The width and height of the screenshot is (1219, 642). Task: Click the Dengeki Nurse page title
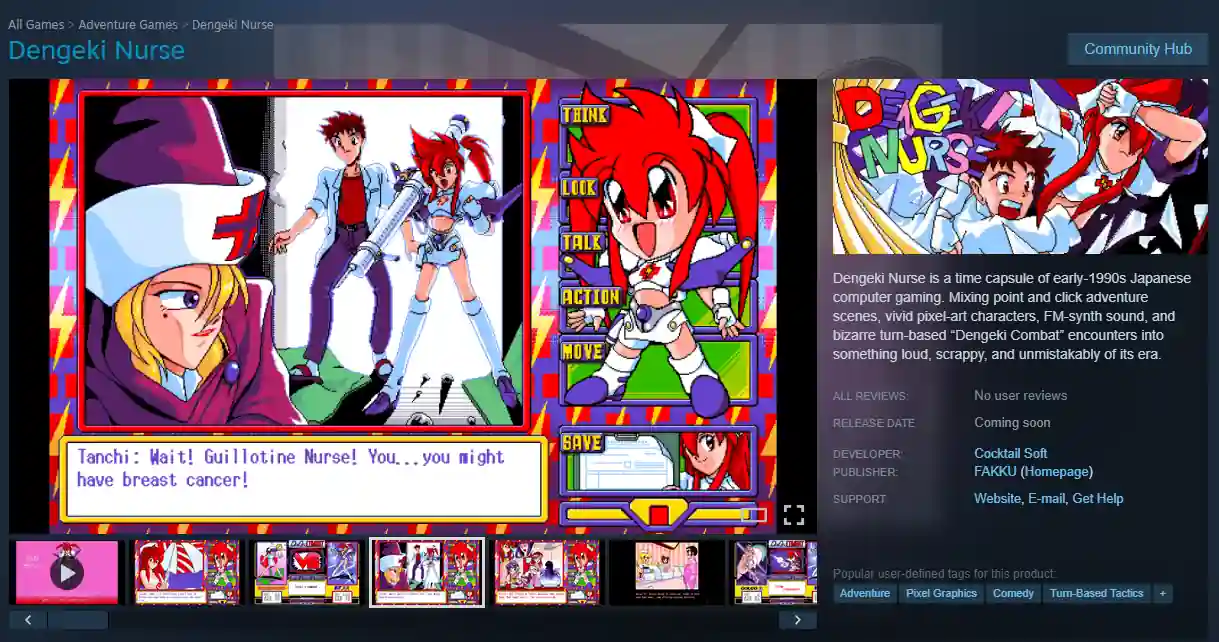pyautogui.click(x=97, y=50)
